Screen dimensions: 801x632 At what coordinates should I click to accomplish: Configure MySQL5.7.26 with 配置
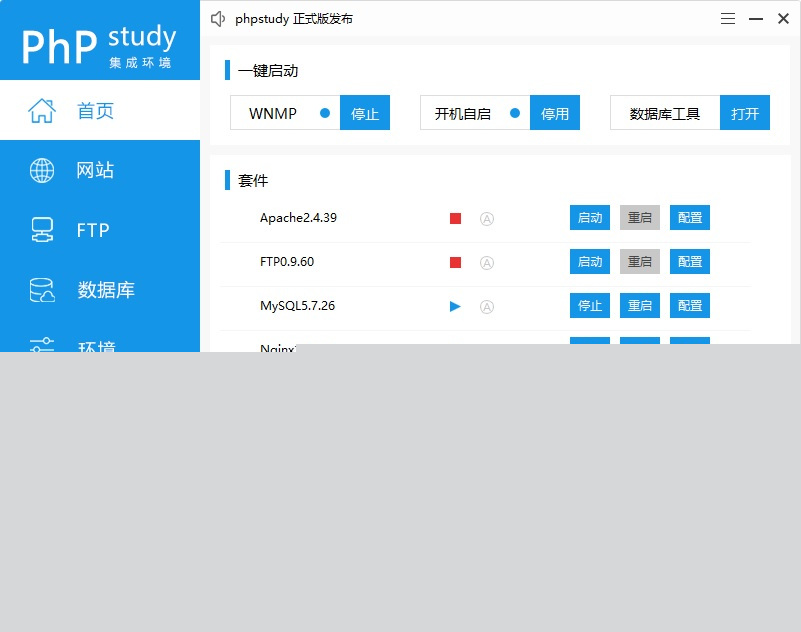[690, 306]
